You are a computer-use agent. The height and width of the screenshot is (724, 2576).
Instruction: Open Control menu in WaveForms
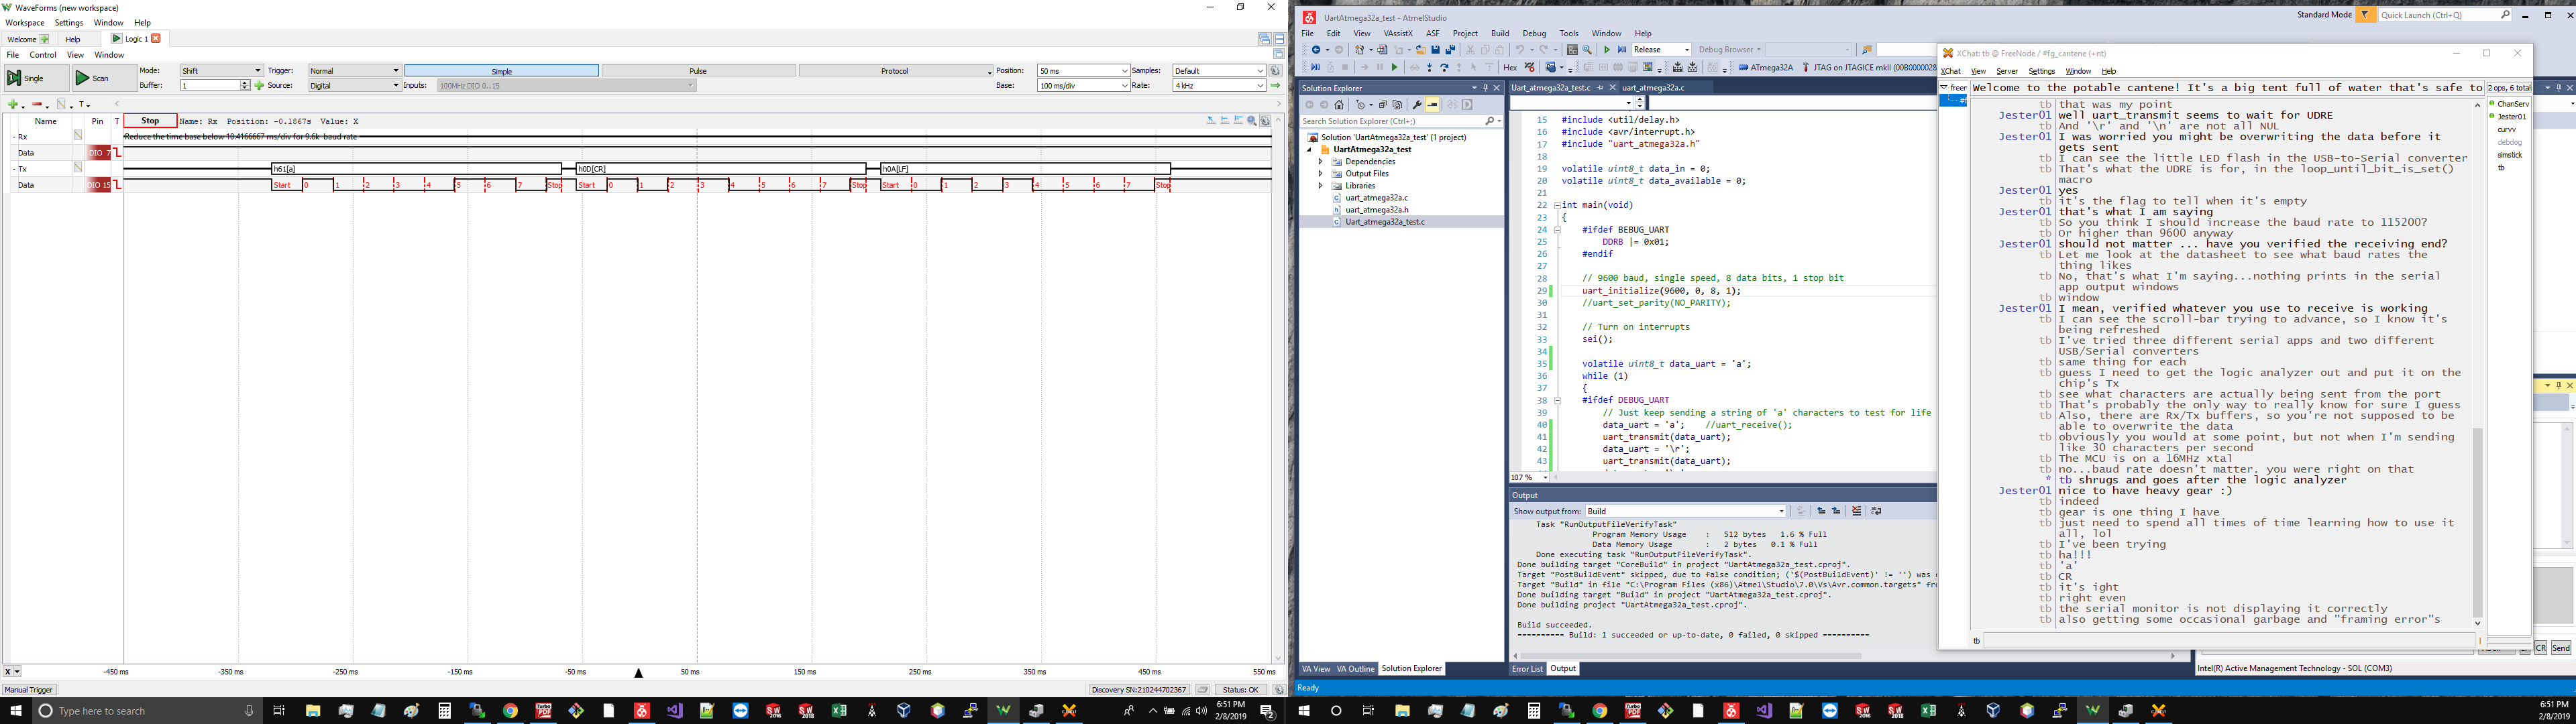tap(43, 55)
